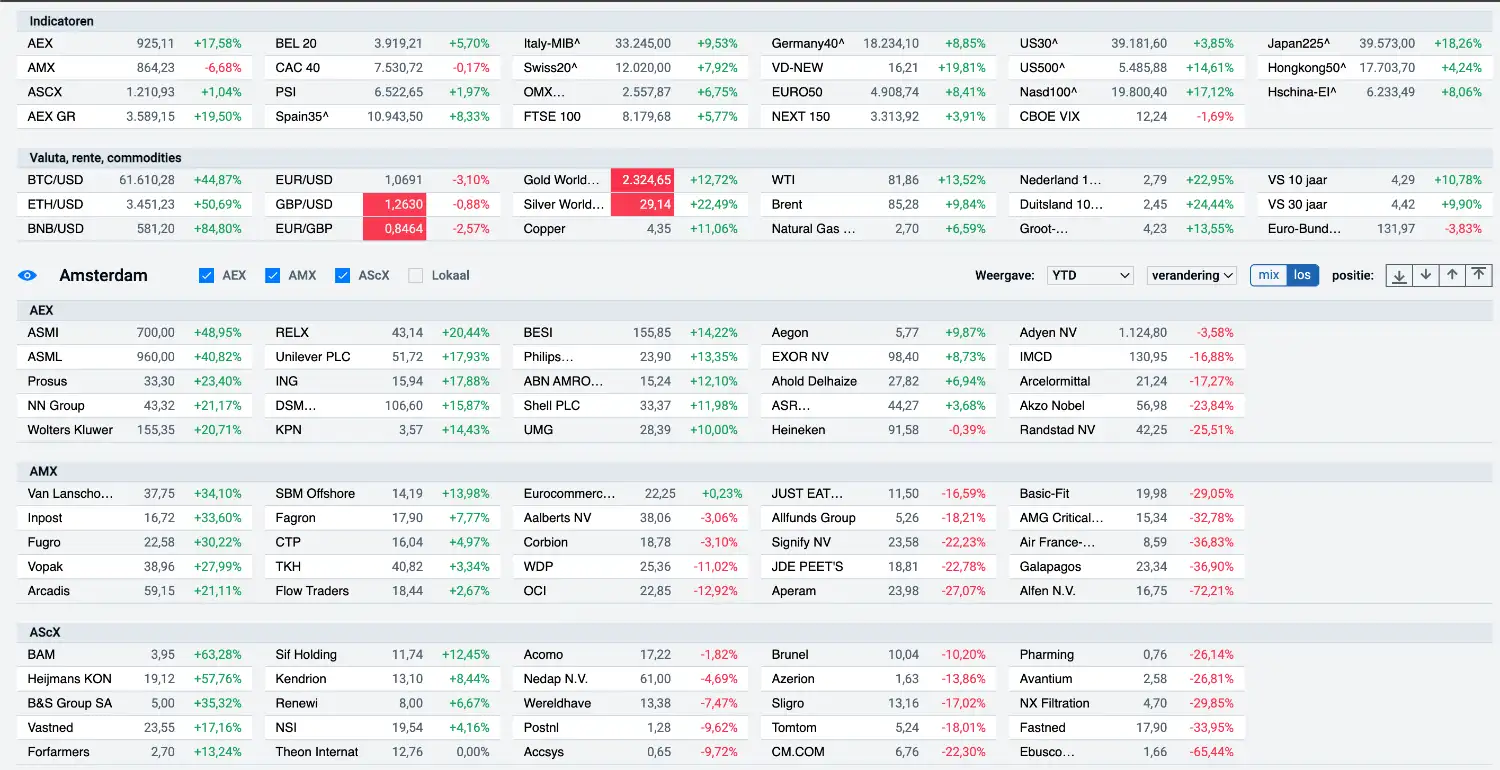This screenshot has height=770, width=1500.
Task: Select Adyen NV in the AEX list
Action: coord(1048,333)
